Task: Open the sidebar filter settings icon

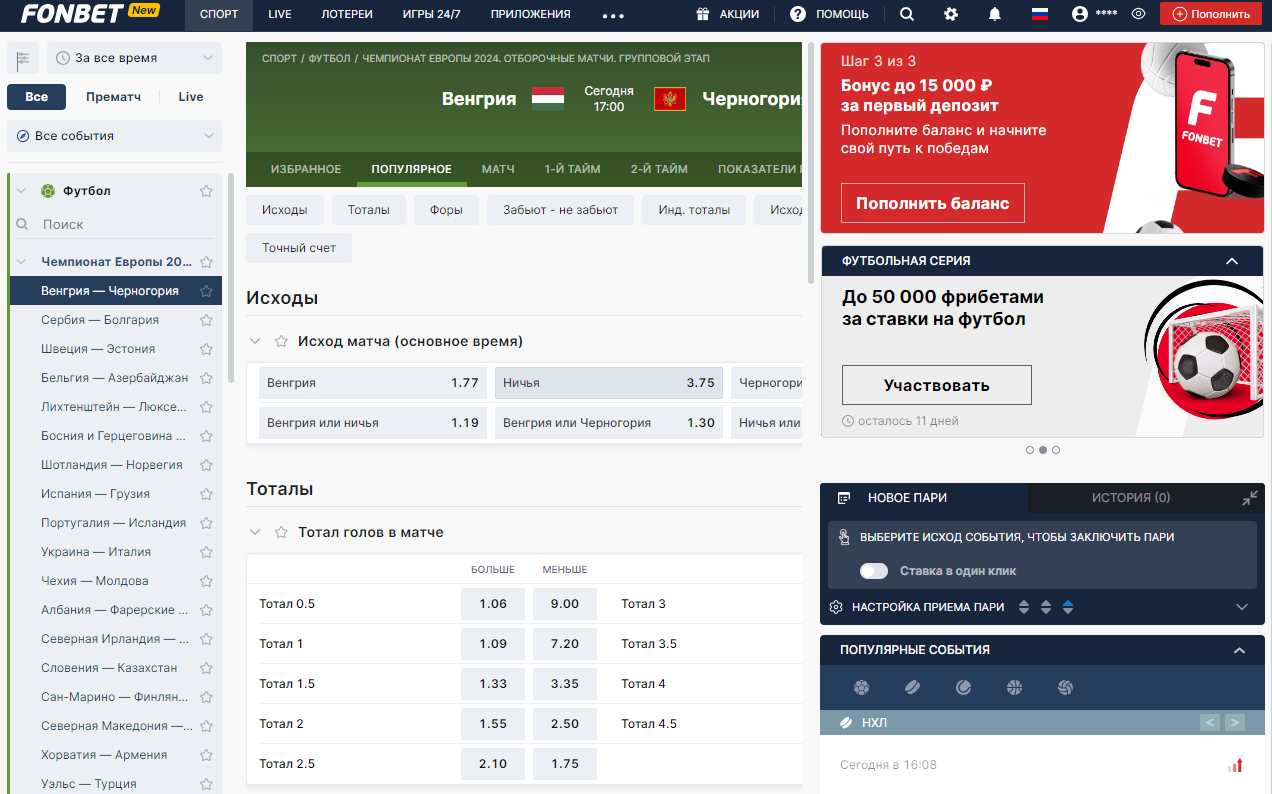Action: [22, 58]
